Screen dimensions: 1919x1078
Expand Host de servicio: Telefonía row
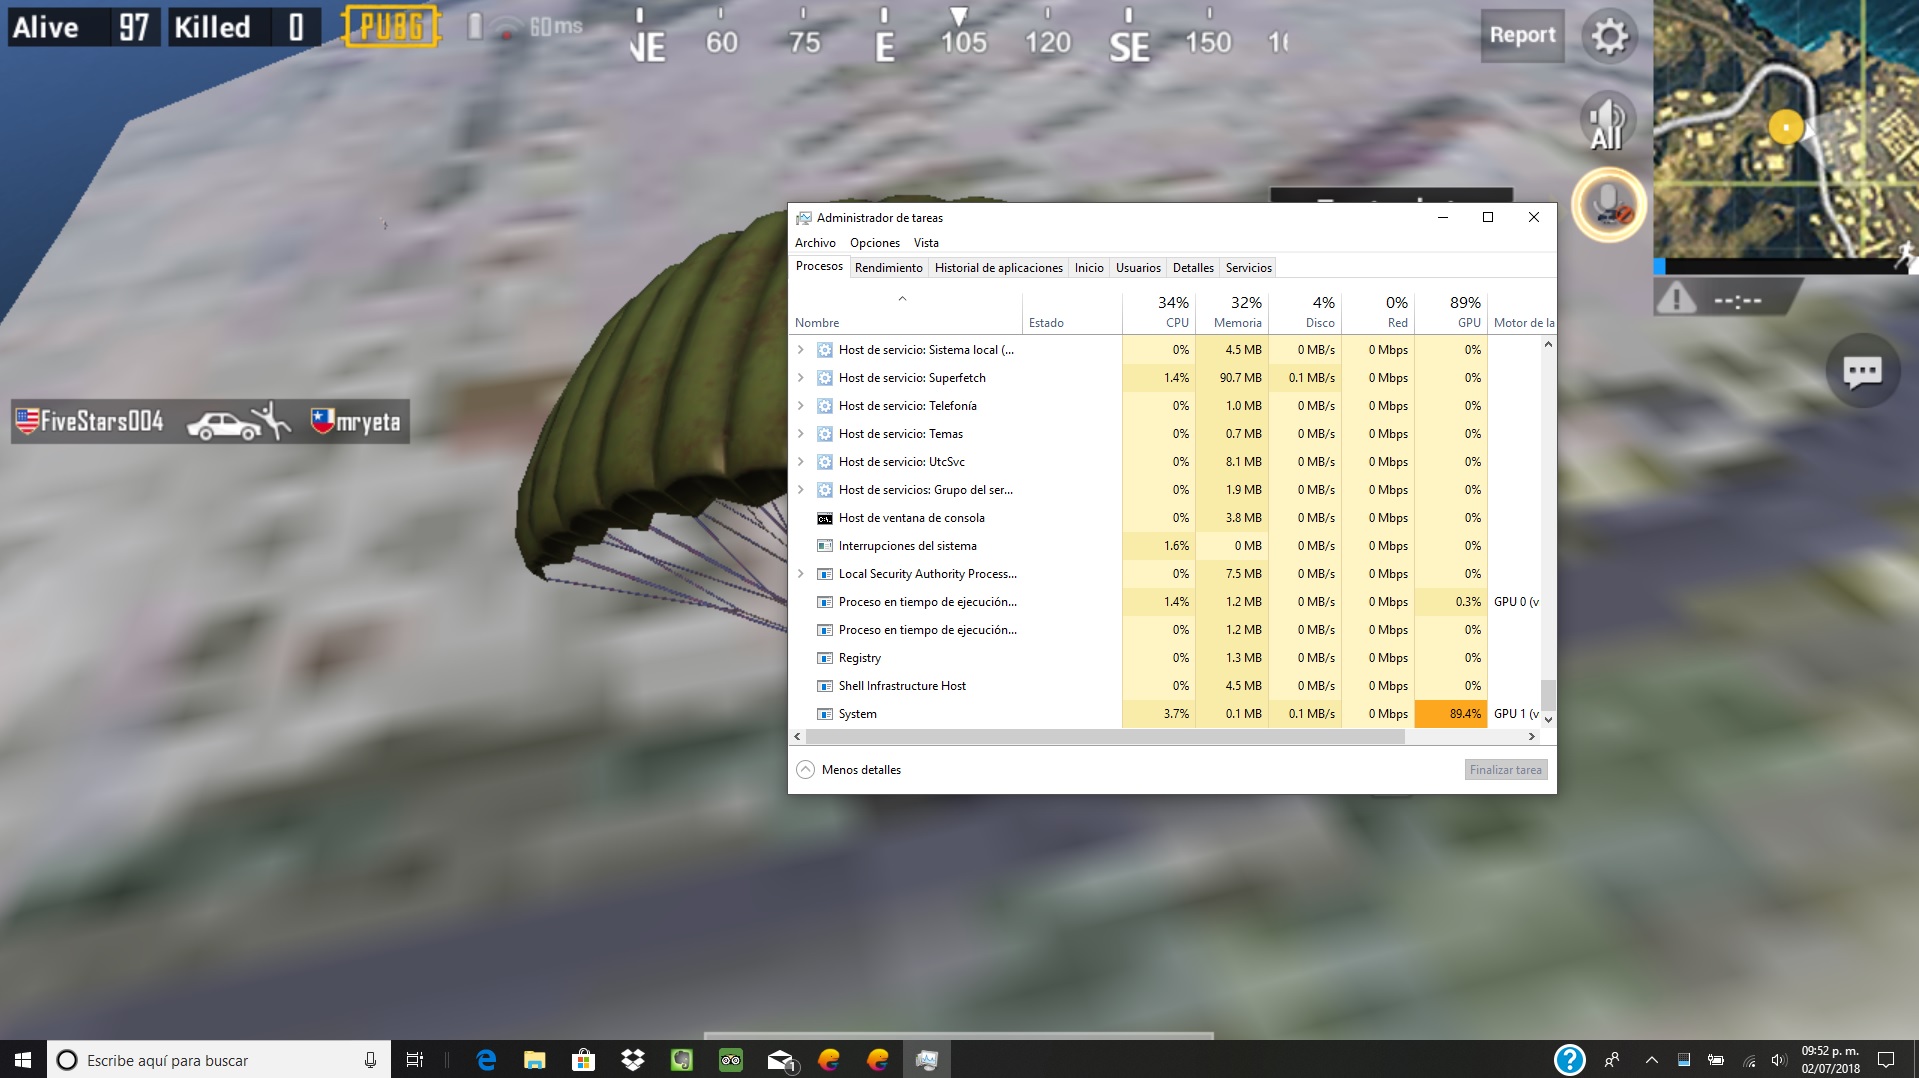tap(801, 406)
